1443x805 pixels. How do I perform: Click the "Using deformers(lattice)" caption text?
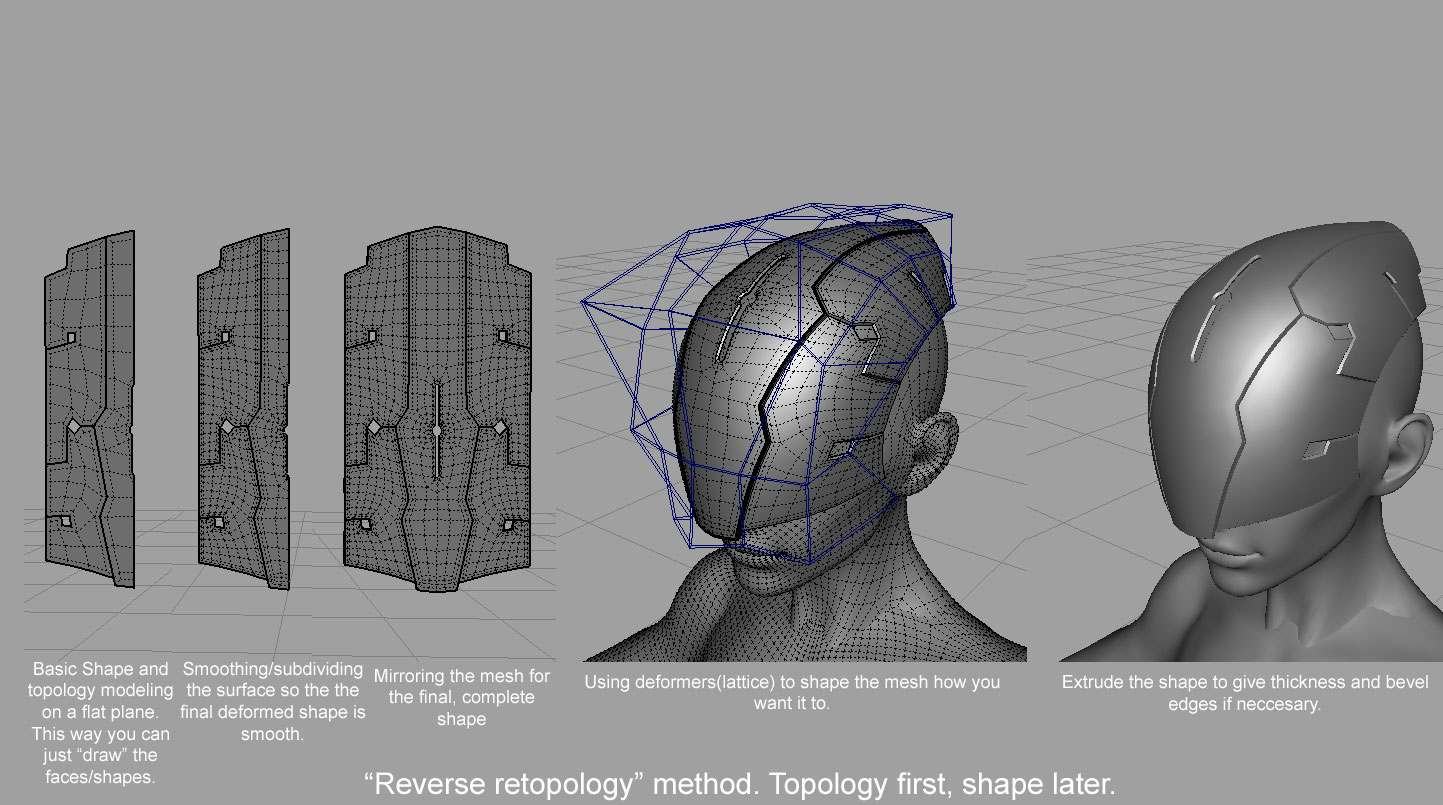[x=791, y=692]
